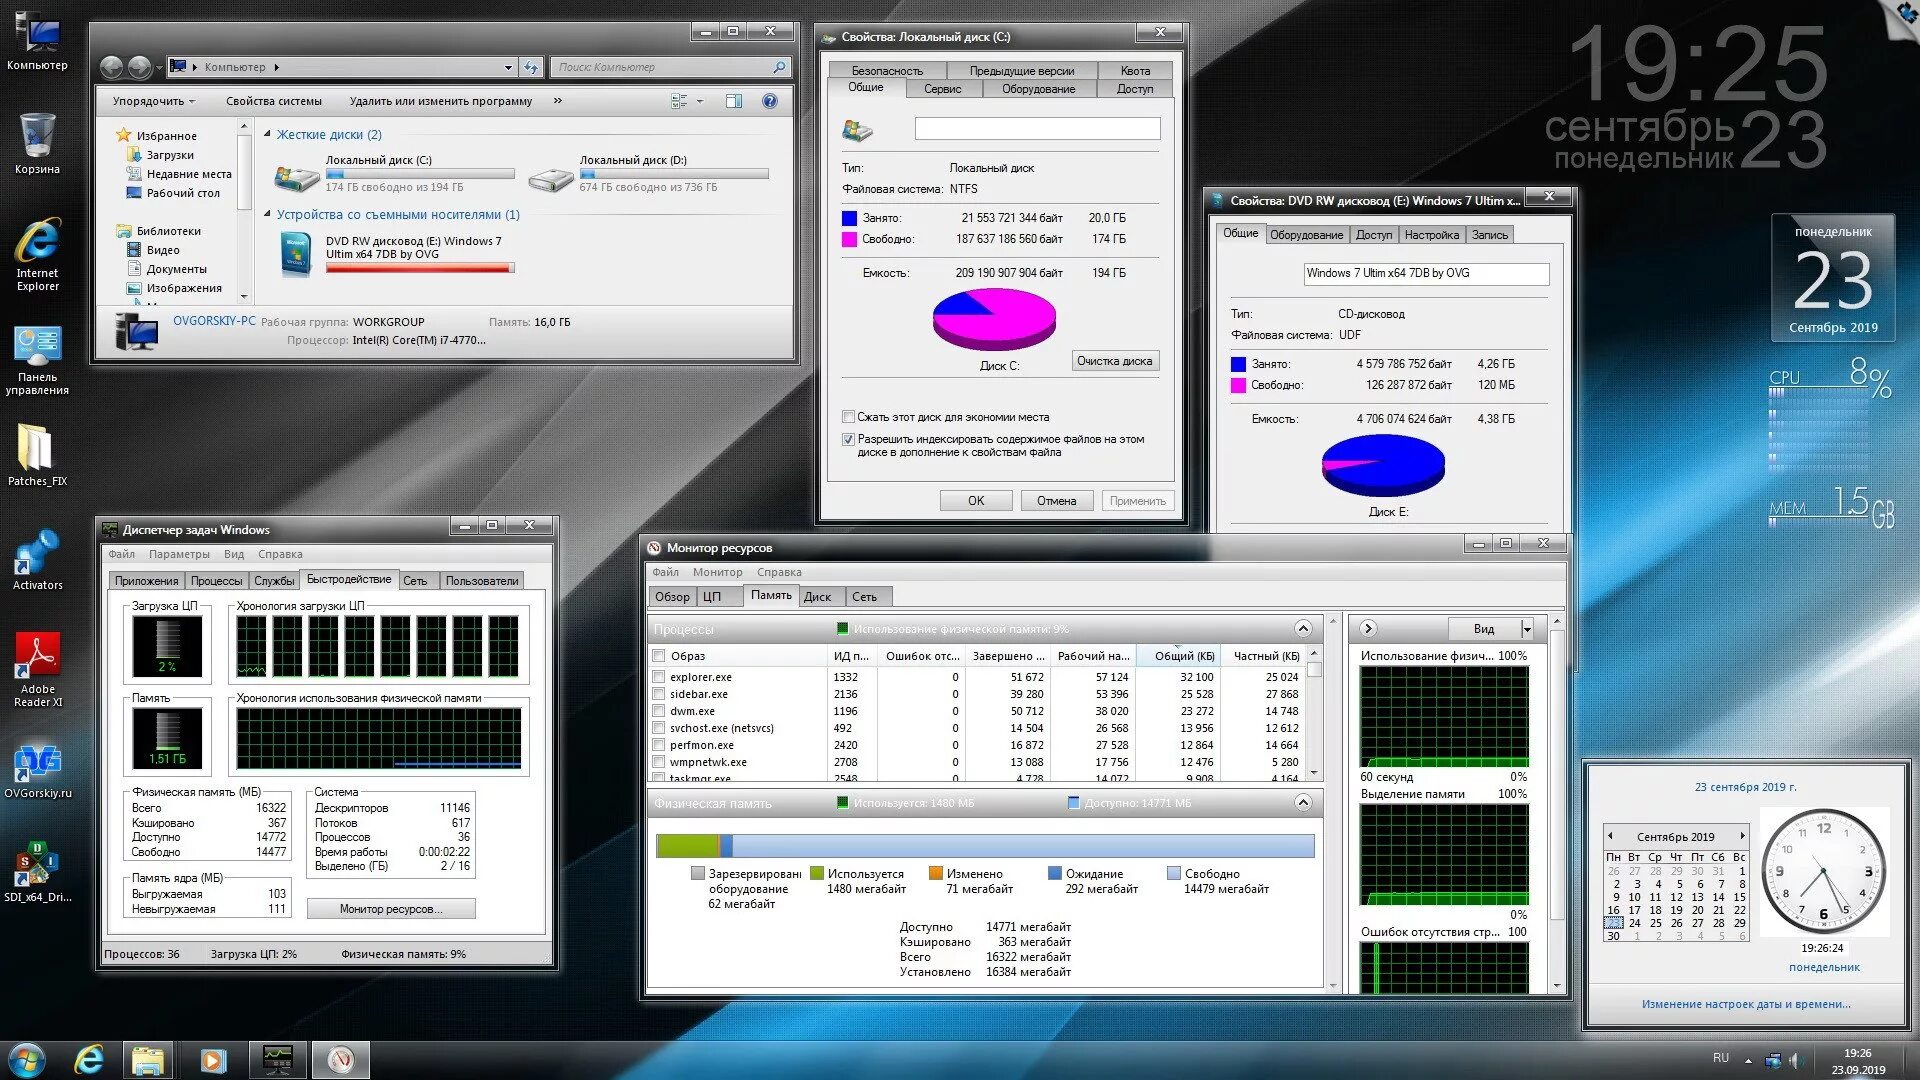Click blue Занято swatch in disk C
The width and height of the screenshot is (1920, 1080).
(x=849, y=218)
